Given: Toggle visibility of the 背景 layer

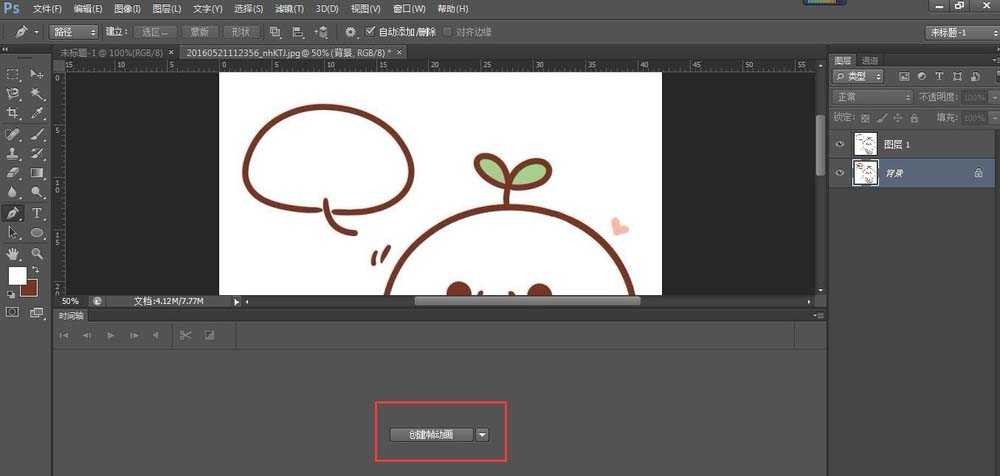Looking at the screenshot, I should (840, 172).
